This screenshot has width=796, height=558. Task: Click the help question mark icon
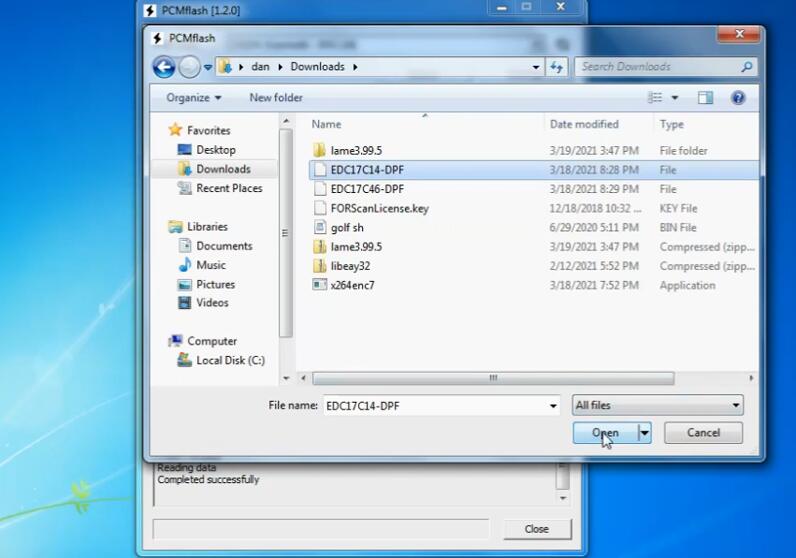point(738,97)
